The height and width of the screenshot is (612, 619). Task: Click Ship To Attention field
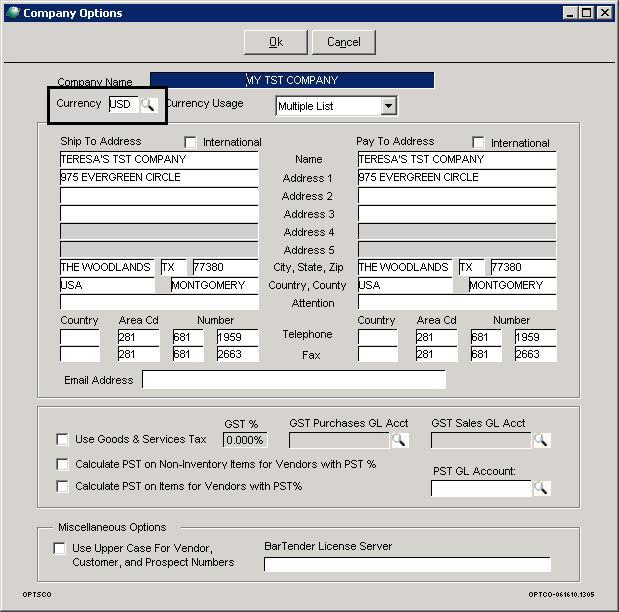pyautogui.click(x=159, y=302)
